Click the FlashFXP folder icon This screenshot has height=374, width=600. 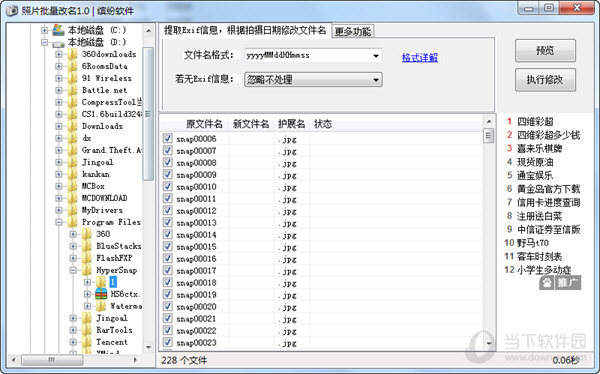pyautogui.click(x=87, y=258)
